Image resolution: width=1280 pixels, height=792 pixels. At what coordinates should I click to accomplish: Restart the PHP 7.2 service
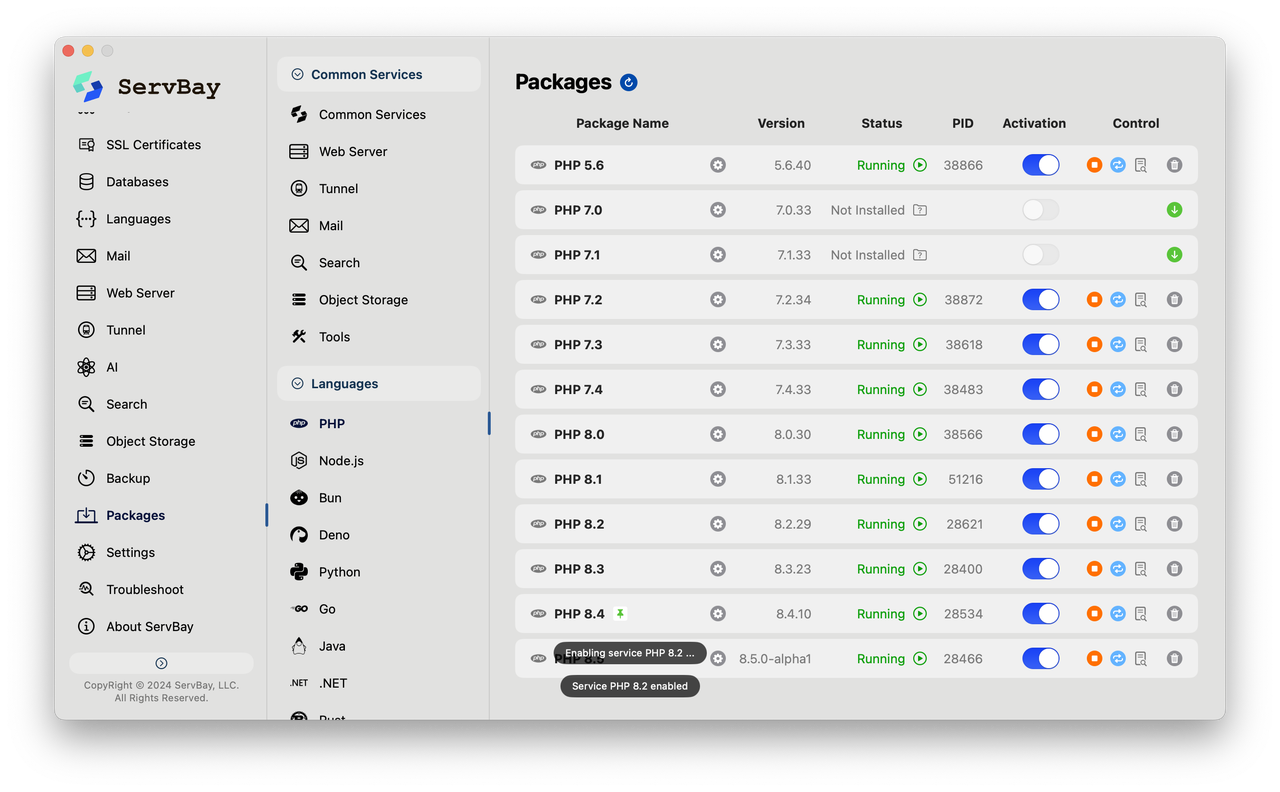(1118, 300)
